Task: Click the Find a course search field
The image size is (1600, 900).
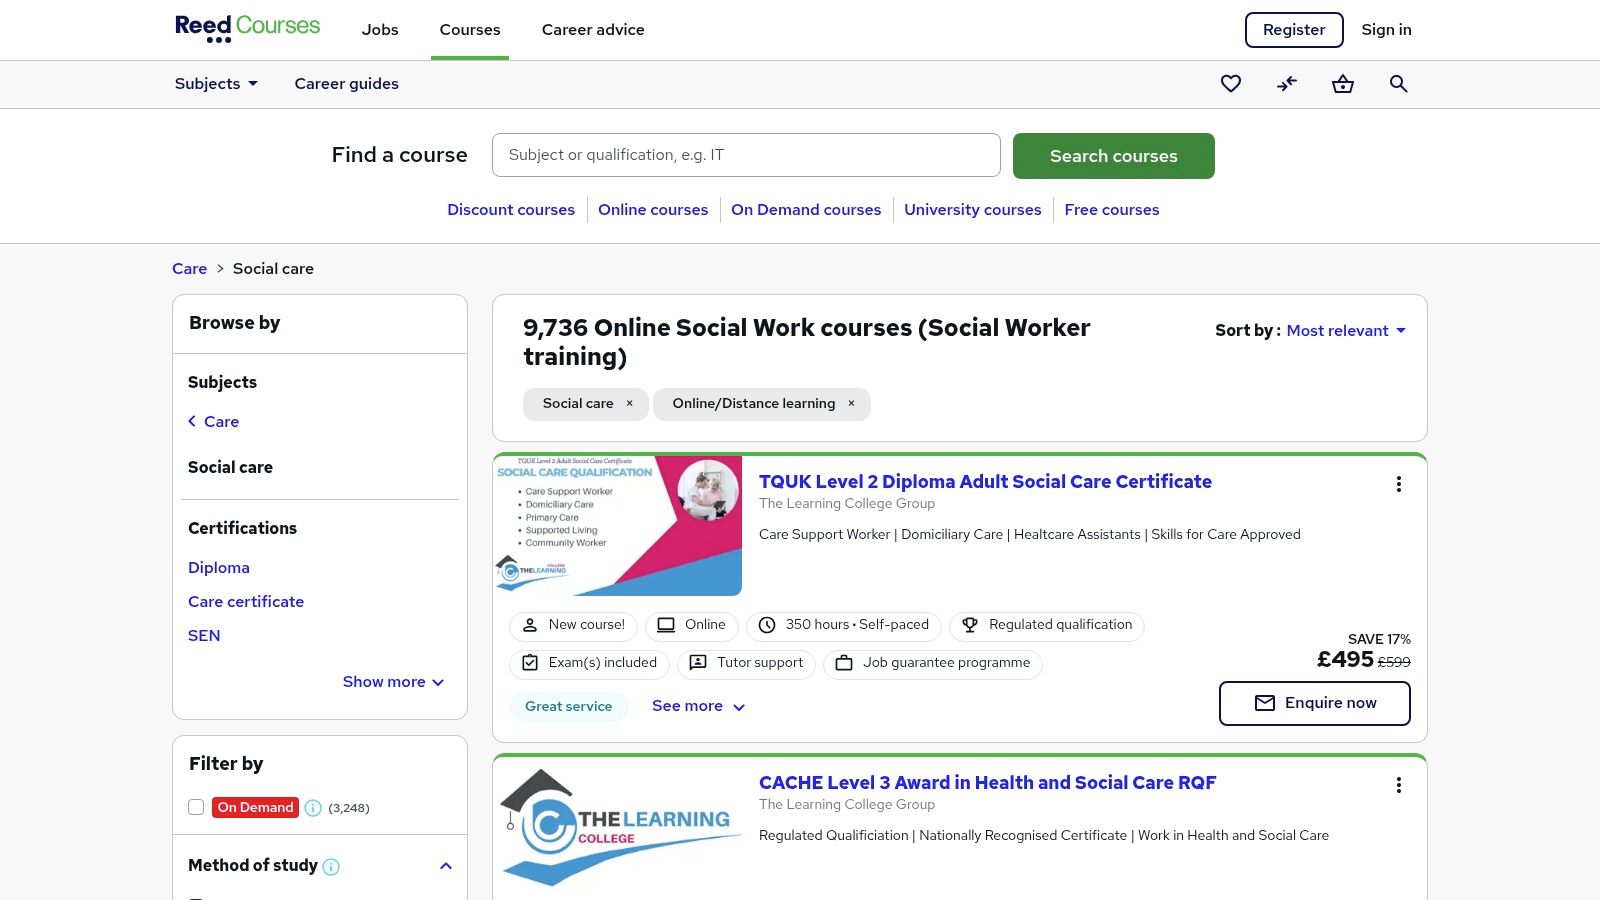Action: tap(746, 155)
